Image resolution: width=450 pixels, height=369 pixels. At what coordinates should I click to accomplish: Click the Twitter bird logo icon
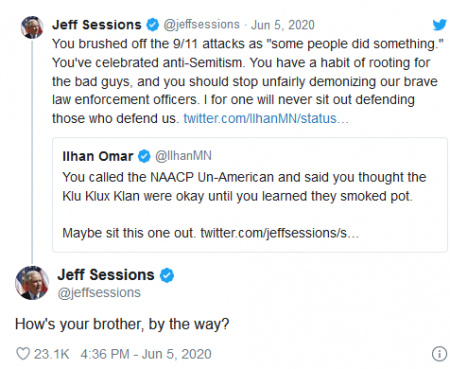[439, 25]
